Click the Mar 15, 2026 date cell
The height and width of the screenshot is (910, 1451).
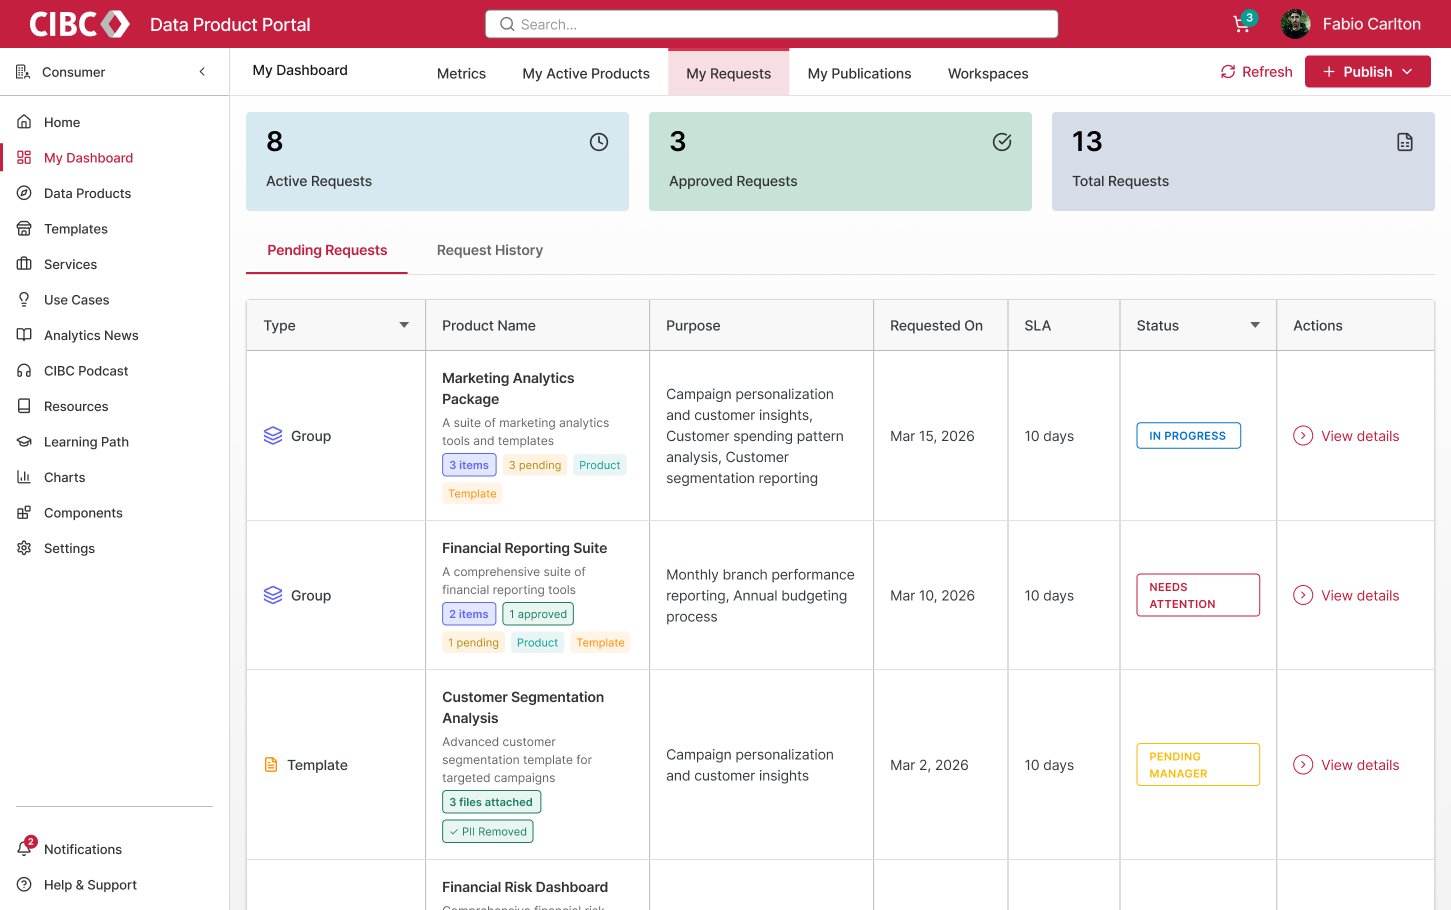(932, 436)
